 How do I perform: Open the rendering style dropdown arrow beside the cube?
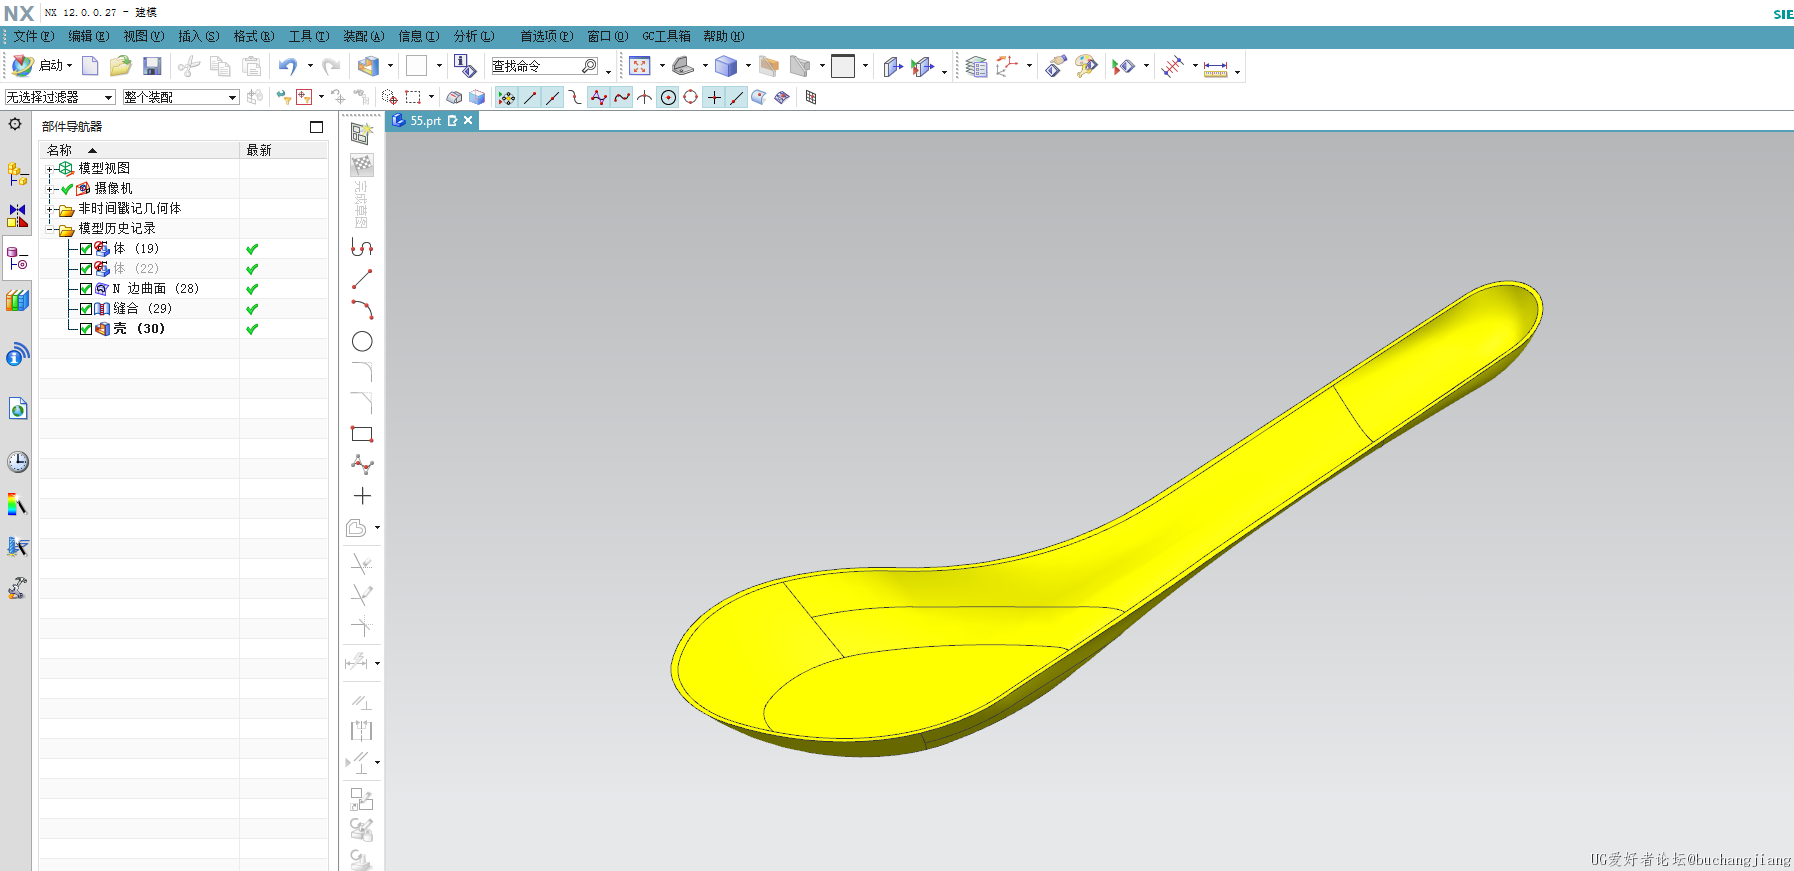pos(748,66)
